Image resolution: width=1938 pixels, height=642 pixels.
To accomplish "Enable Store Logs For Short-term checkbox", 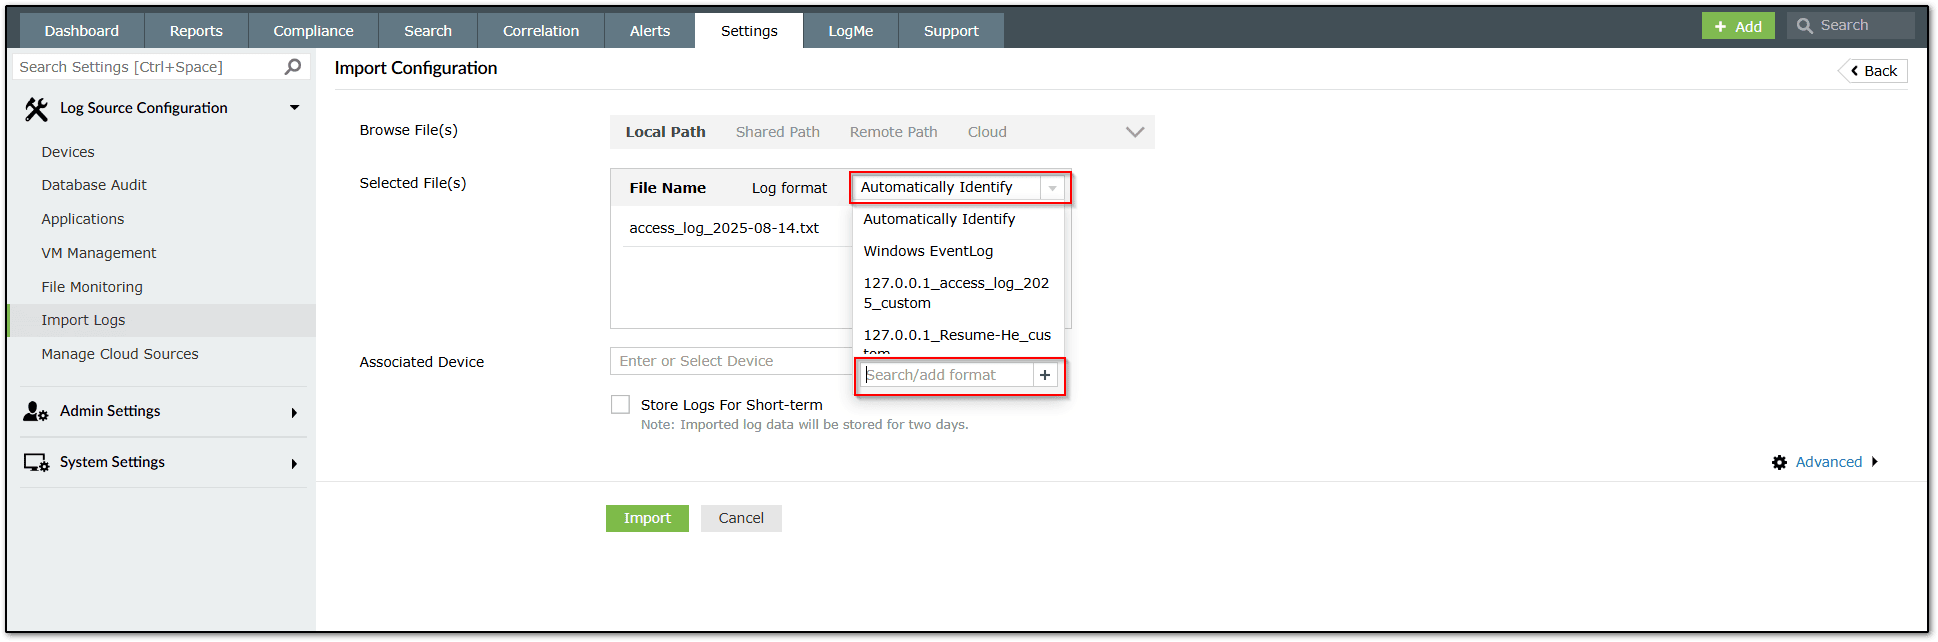I will pos(621,405).
